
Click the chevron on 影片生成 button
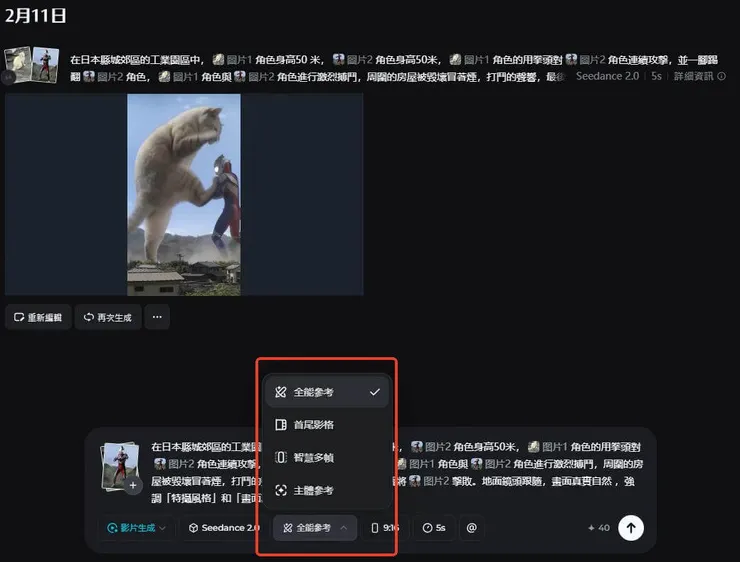pos(162,528)
